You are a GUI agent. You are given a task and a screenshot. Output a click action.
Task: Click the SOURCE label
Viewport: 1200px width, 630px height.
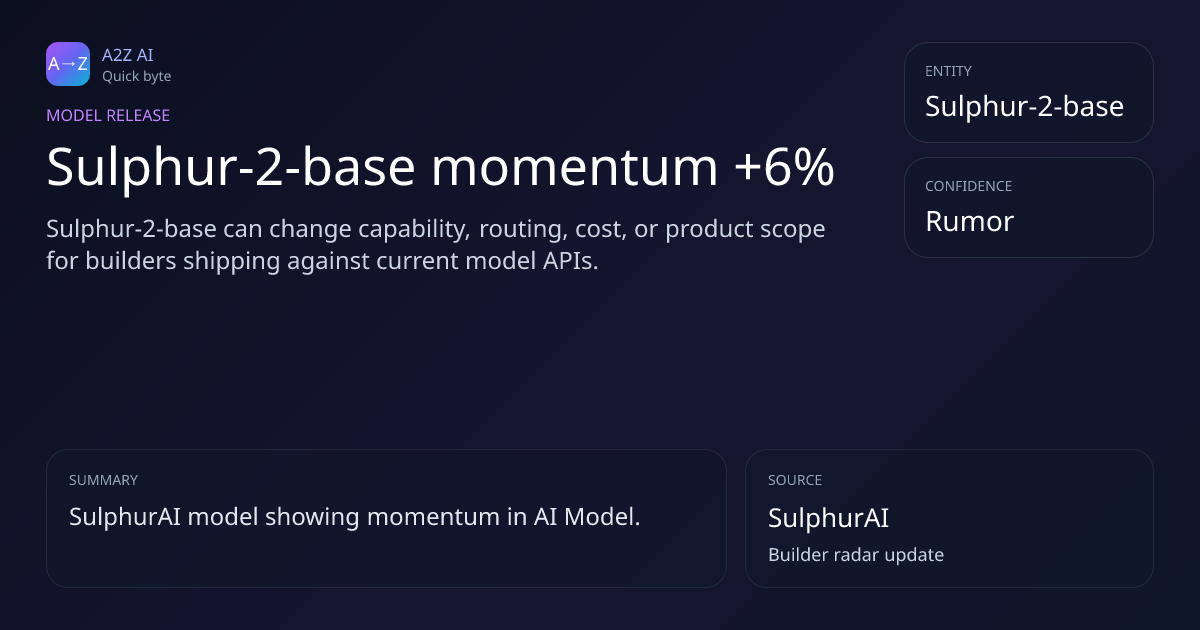pos(795,480)
